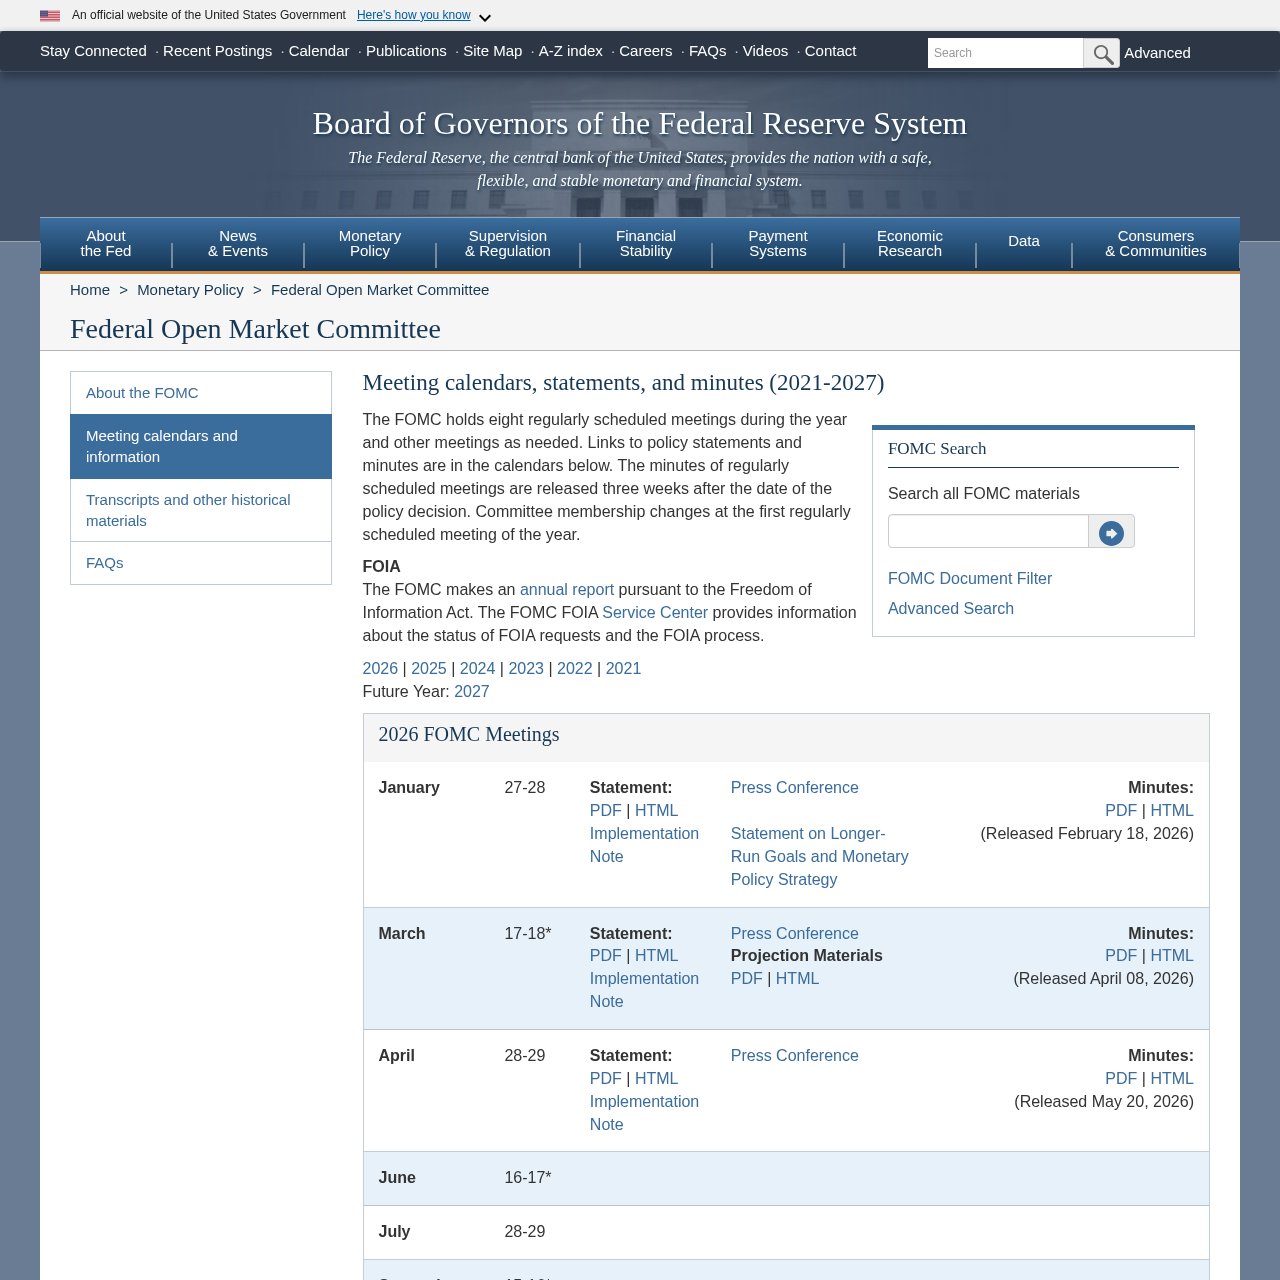This screenshot has width=1280, height=1280.
Task: Select About the FOMC in sidebar
Action: tap(201, 393)
